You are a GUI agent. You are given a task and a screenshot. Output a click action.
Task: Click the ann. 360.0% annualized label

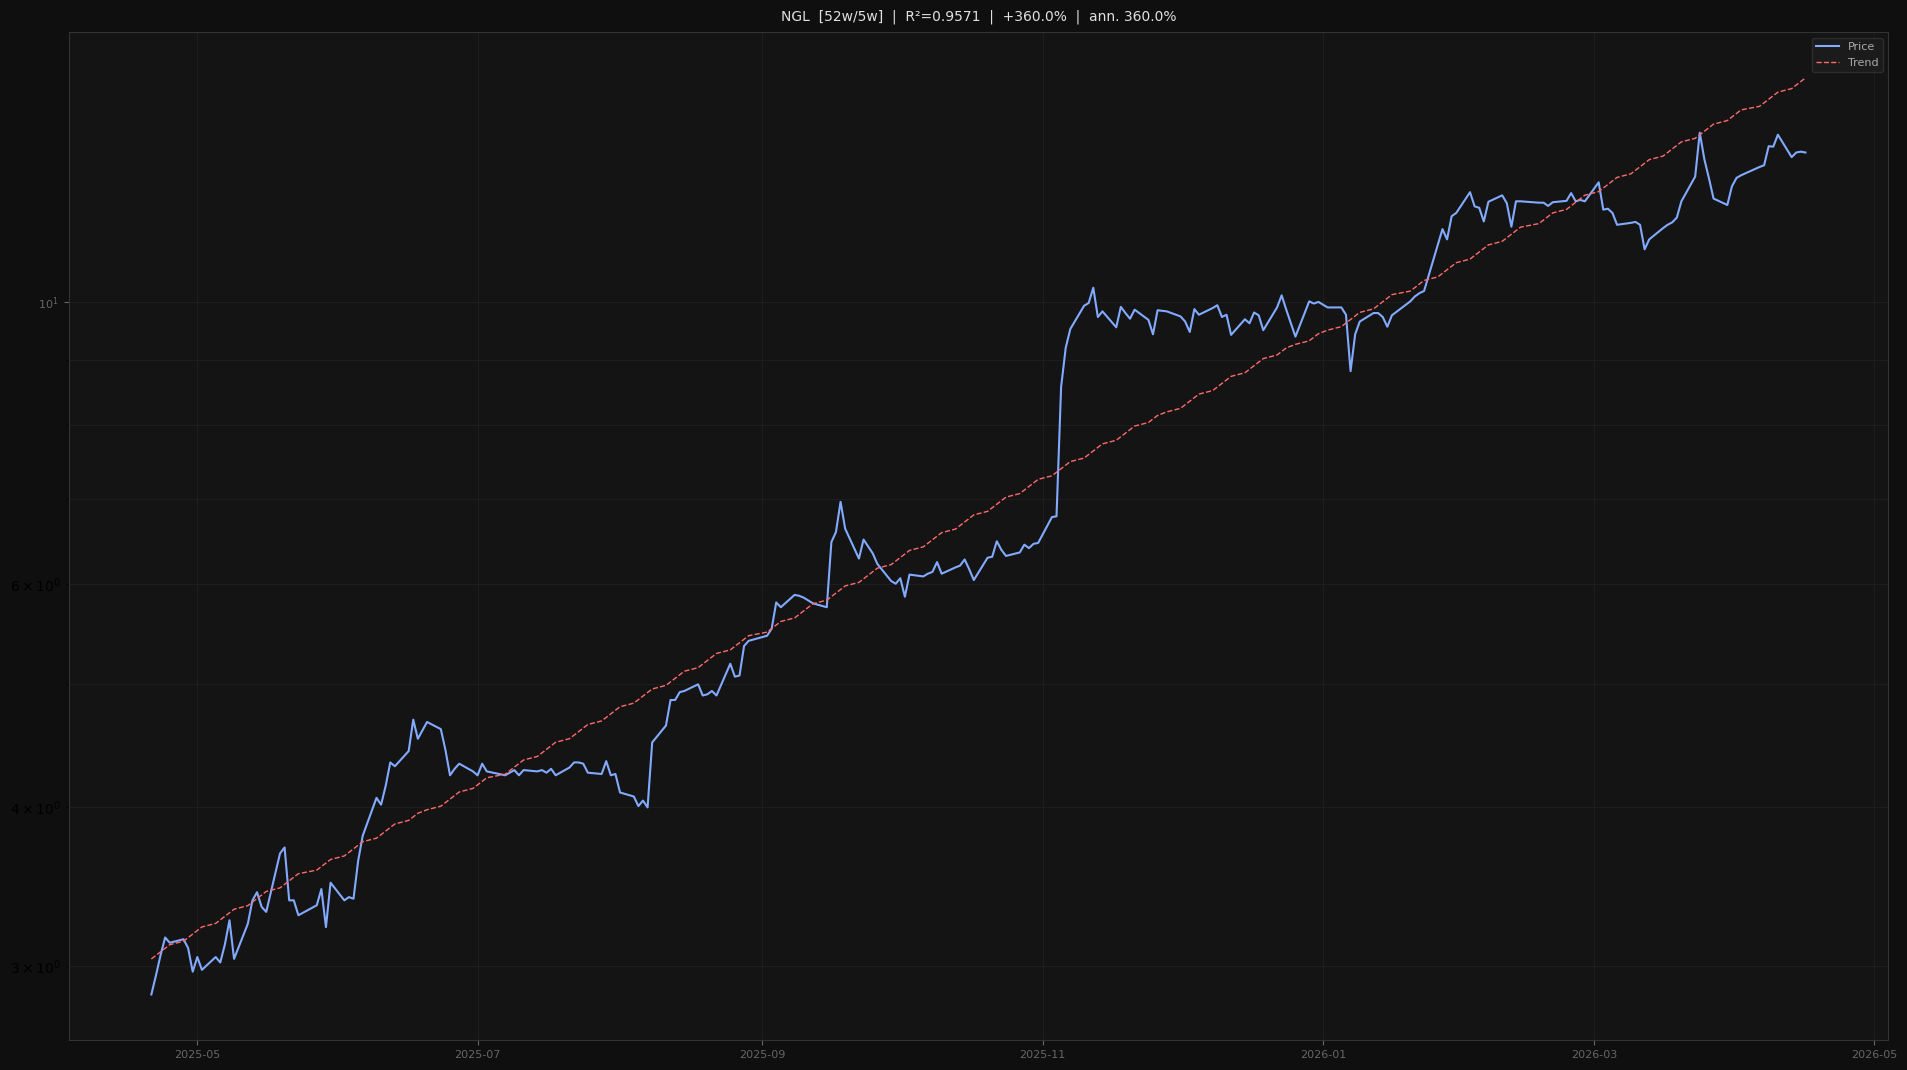pos(1132,16)
